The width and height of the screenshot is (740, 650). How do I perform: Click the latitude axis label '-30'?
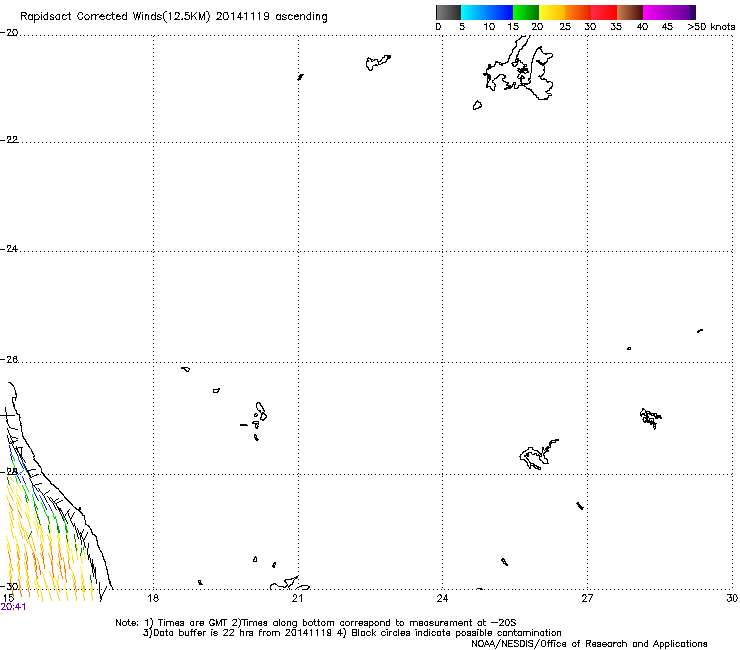(x=9, y=586)
